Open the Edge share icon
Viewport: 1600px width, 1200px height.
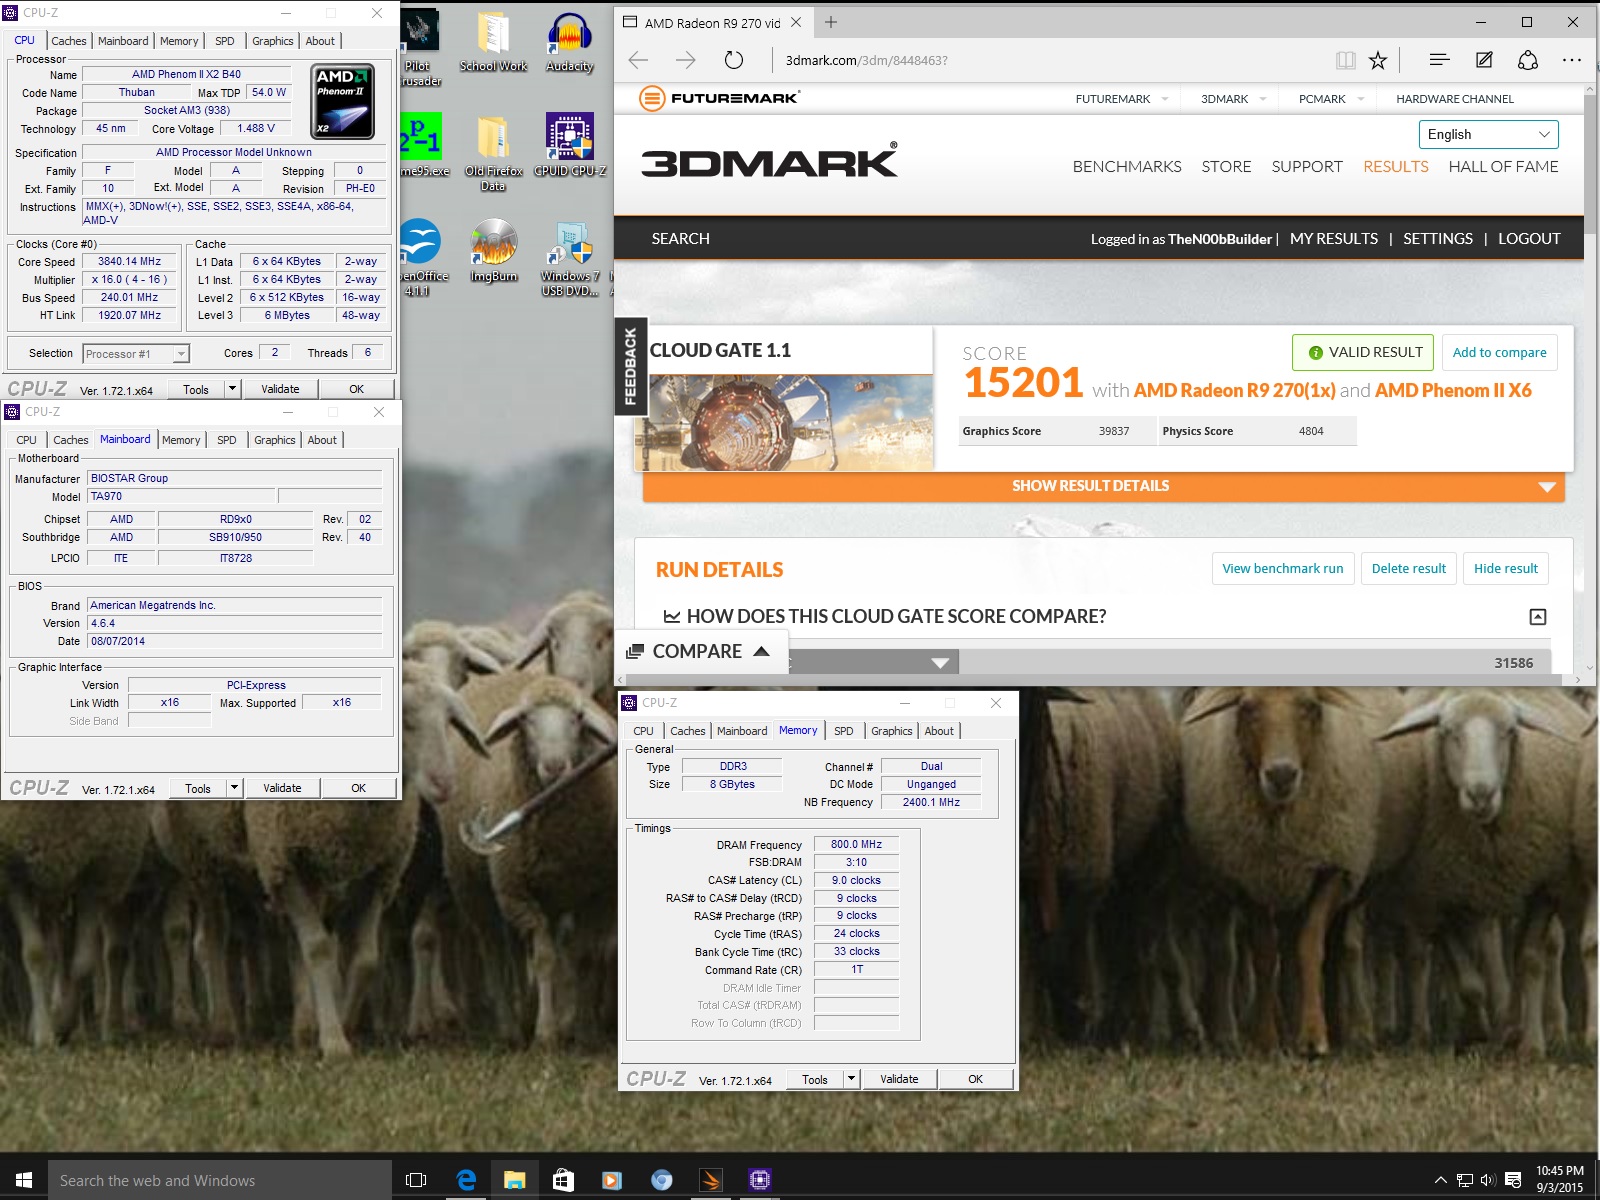coord(1528,60)
